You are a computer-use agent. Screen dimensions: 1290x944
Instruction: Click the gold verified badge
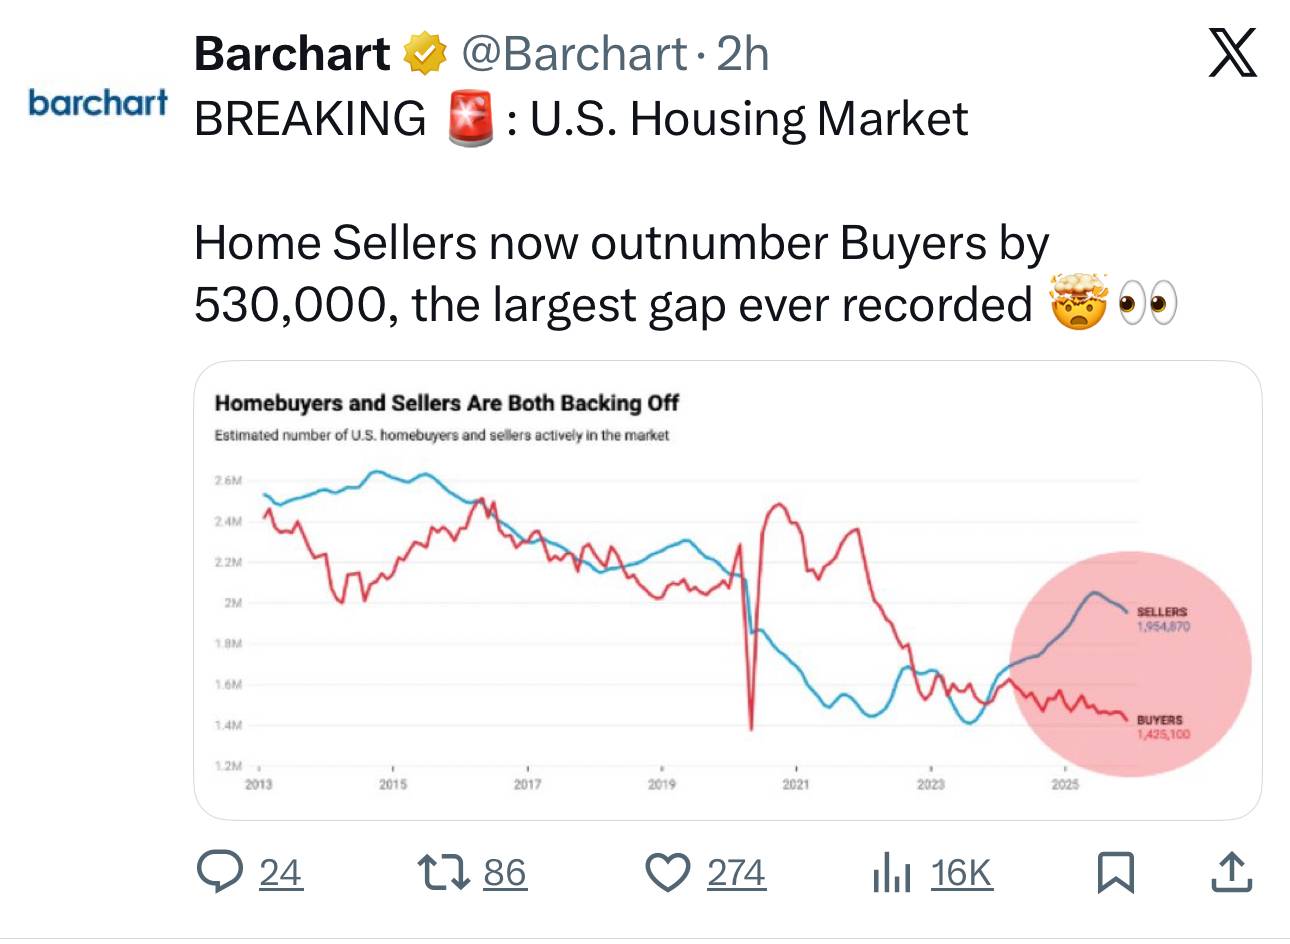425,54
